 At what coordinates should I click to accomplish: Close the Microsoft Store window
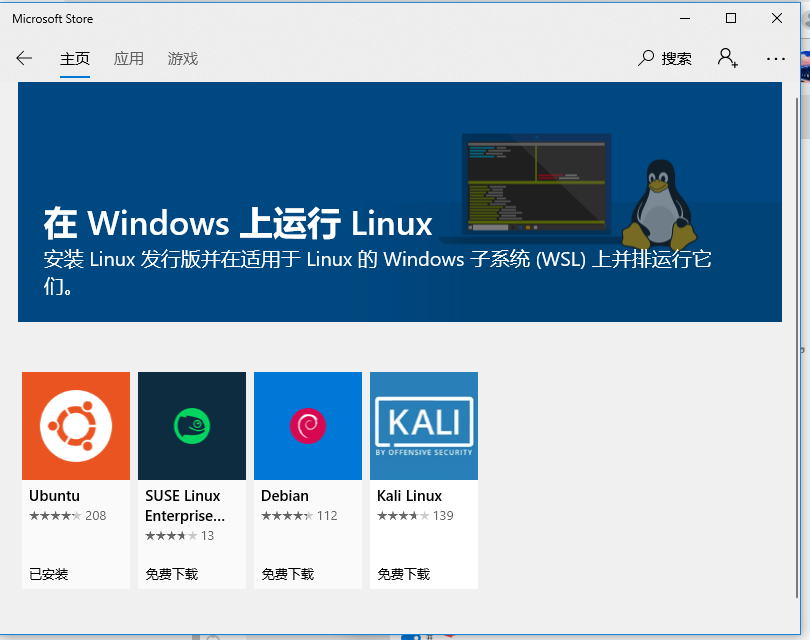coord(777,19)
